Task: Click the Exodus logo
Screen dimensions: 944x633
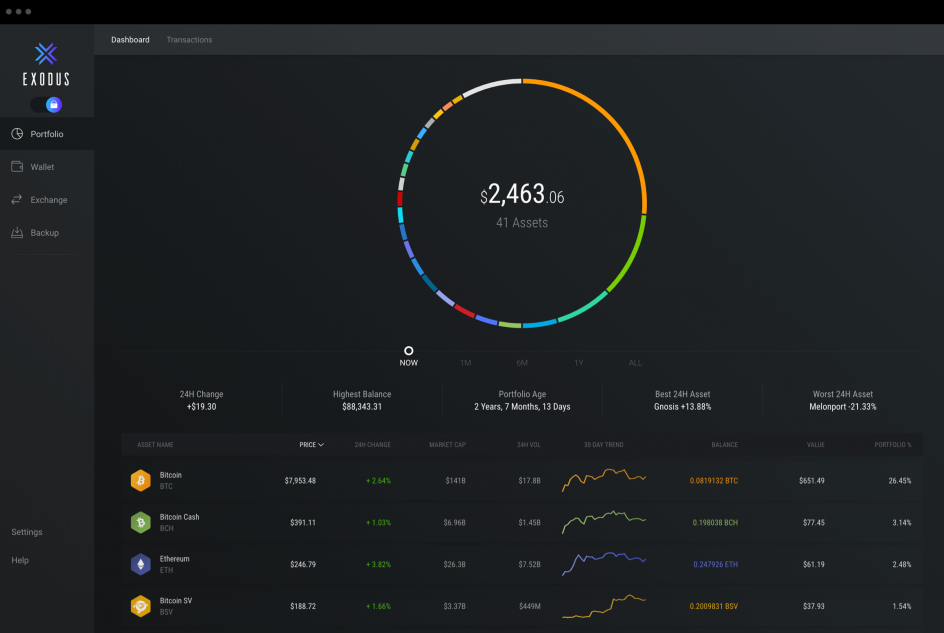Action: 46,64
